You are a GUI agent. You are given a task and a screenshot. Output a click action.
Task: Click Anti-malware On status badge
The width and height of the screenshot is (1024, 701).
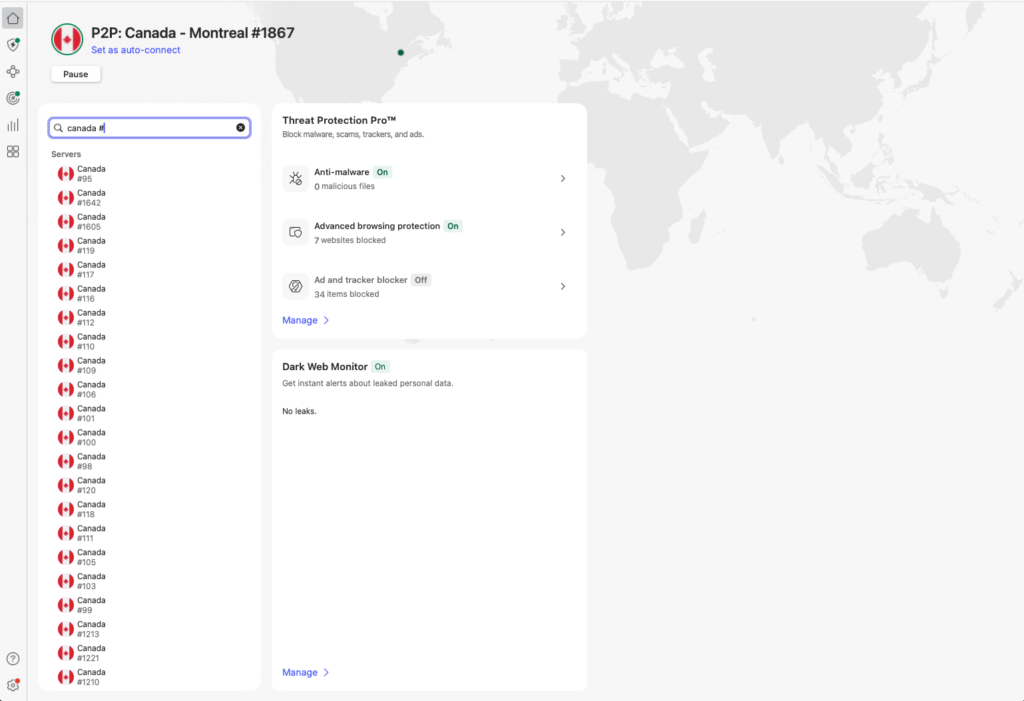point(382,172)
